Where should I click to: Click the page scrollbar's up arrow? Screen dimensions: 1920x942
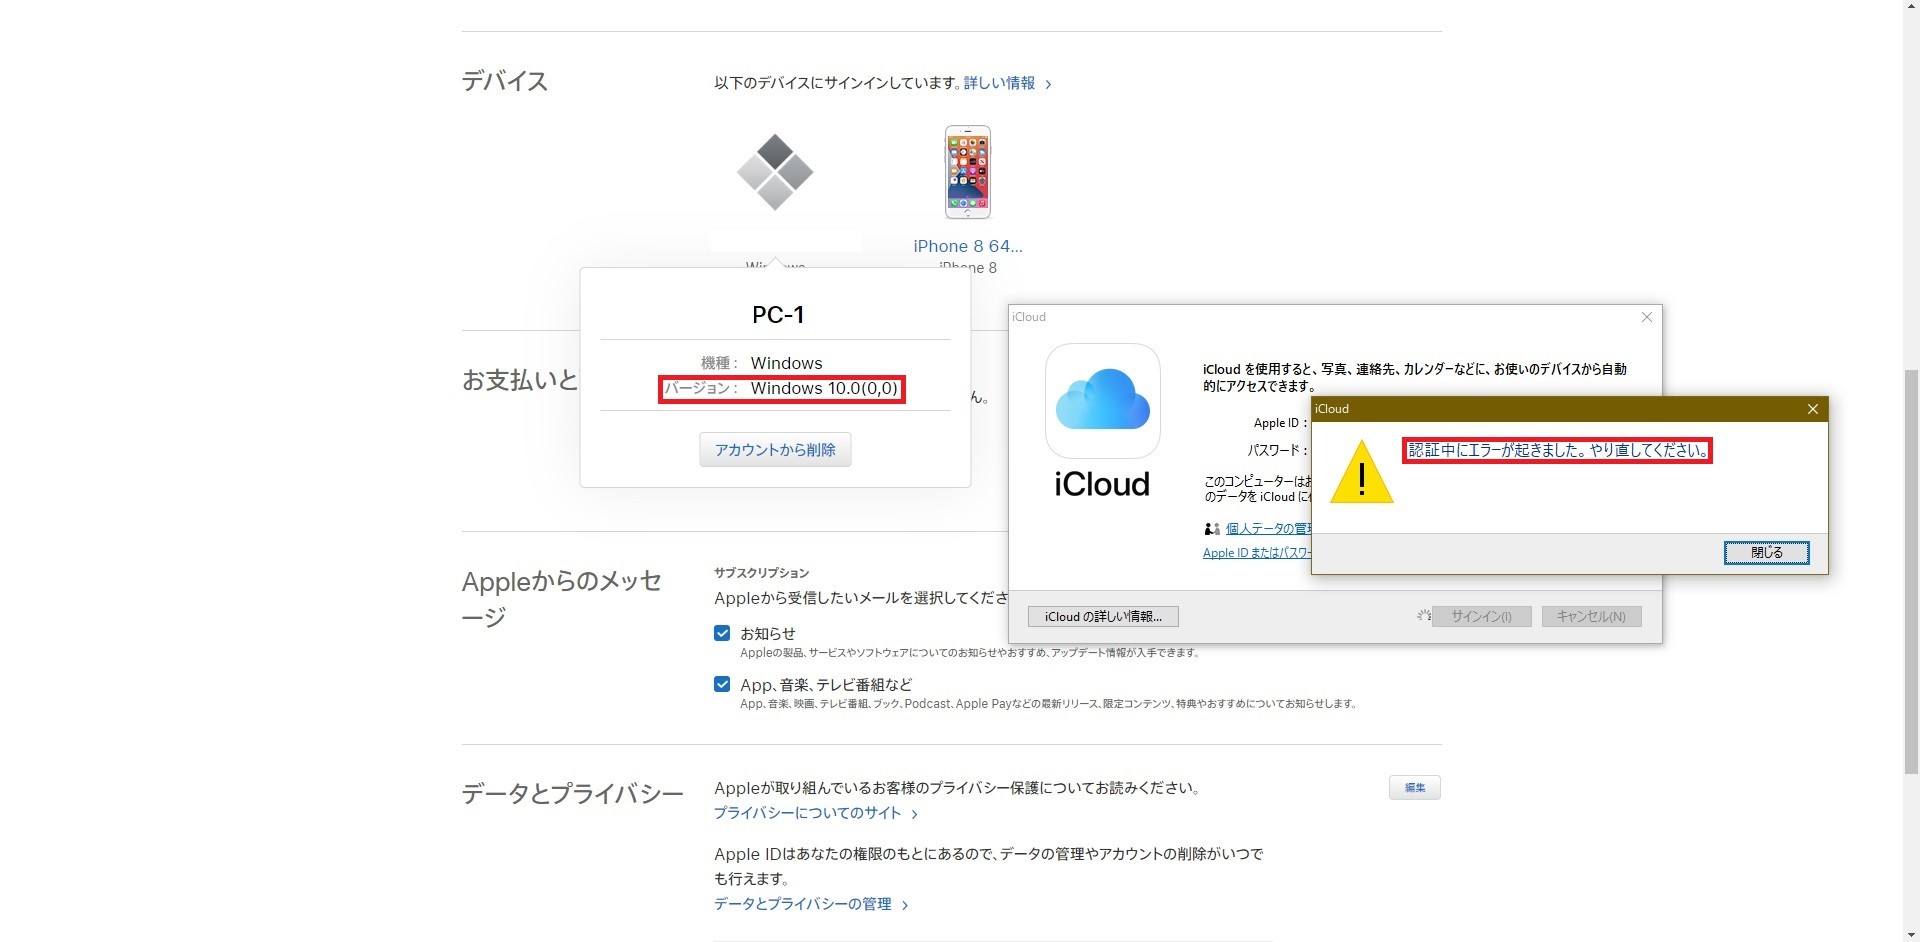tap(1911, 8)
